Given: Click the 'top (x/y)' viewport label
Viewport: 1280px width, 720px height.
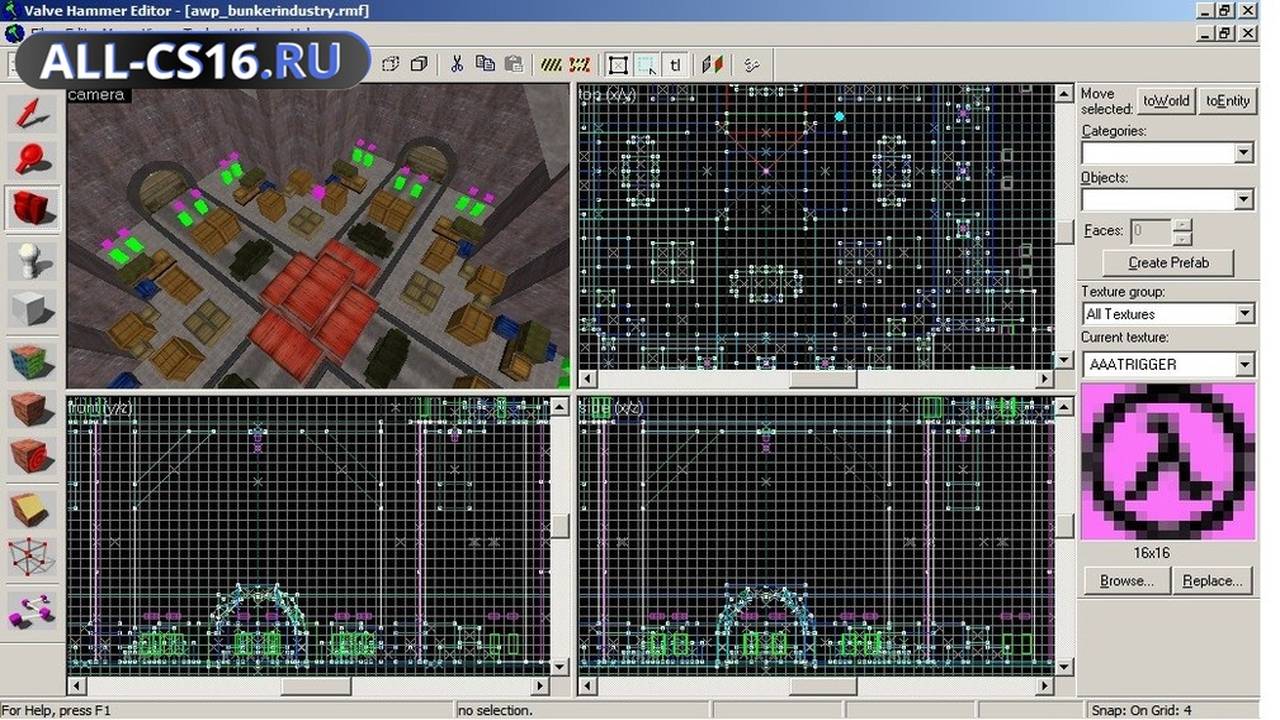Looking at the screenshot, I should [607, 94].
